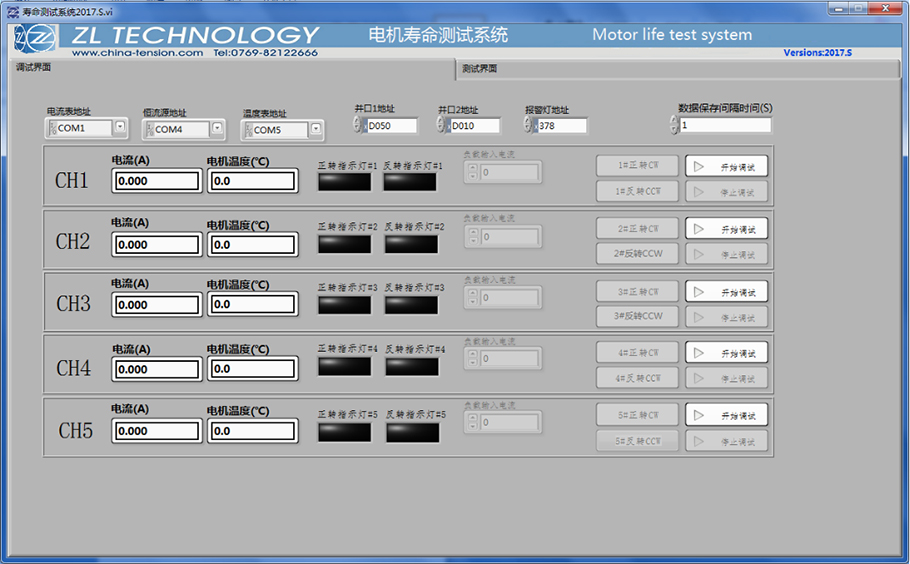
Task: Click the 数据保存间隔时间 stepper arrows
Action: [x=674, y=125]
